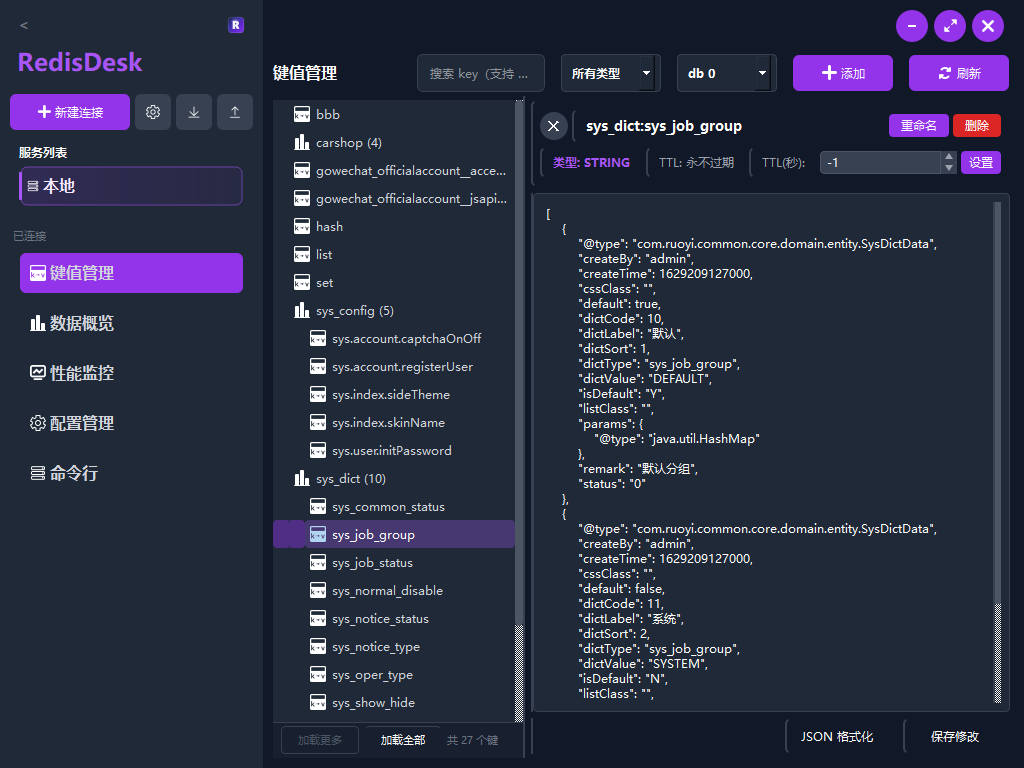The image size is (1024, 768).
Task: Click the download import icon button
Action: click(194, 112)
